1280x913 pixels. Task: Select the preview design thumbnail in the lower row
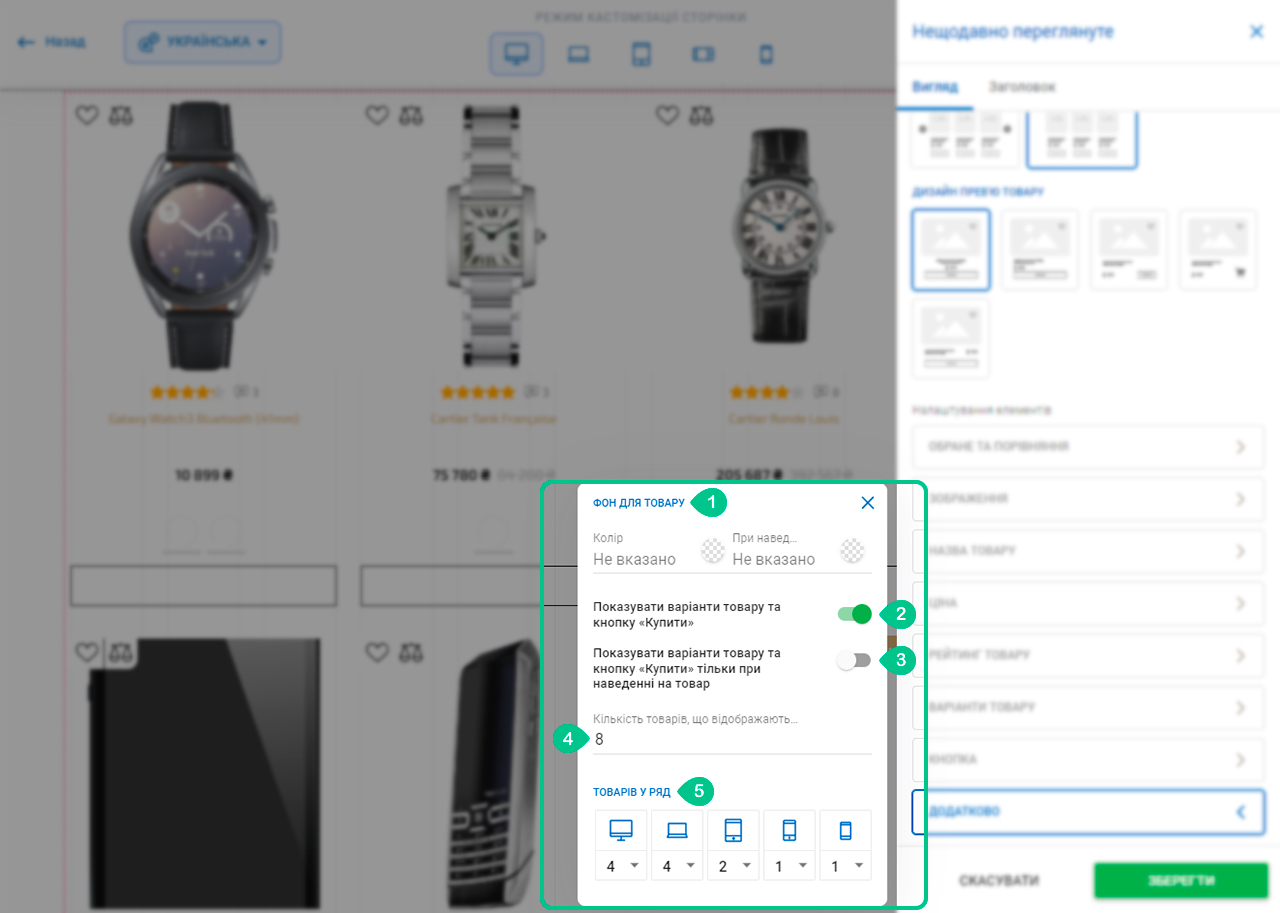(951, 338)
